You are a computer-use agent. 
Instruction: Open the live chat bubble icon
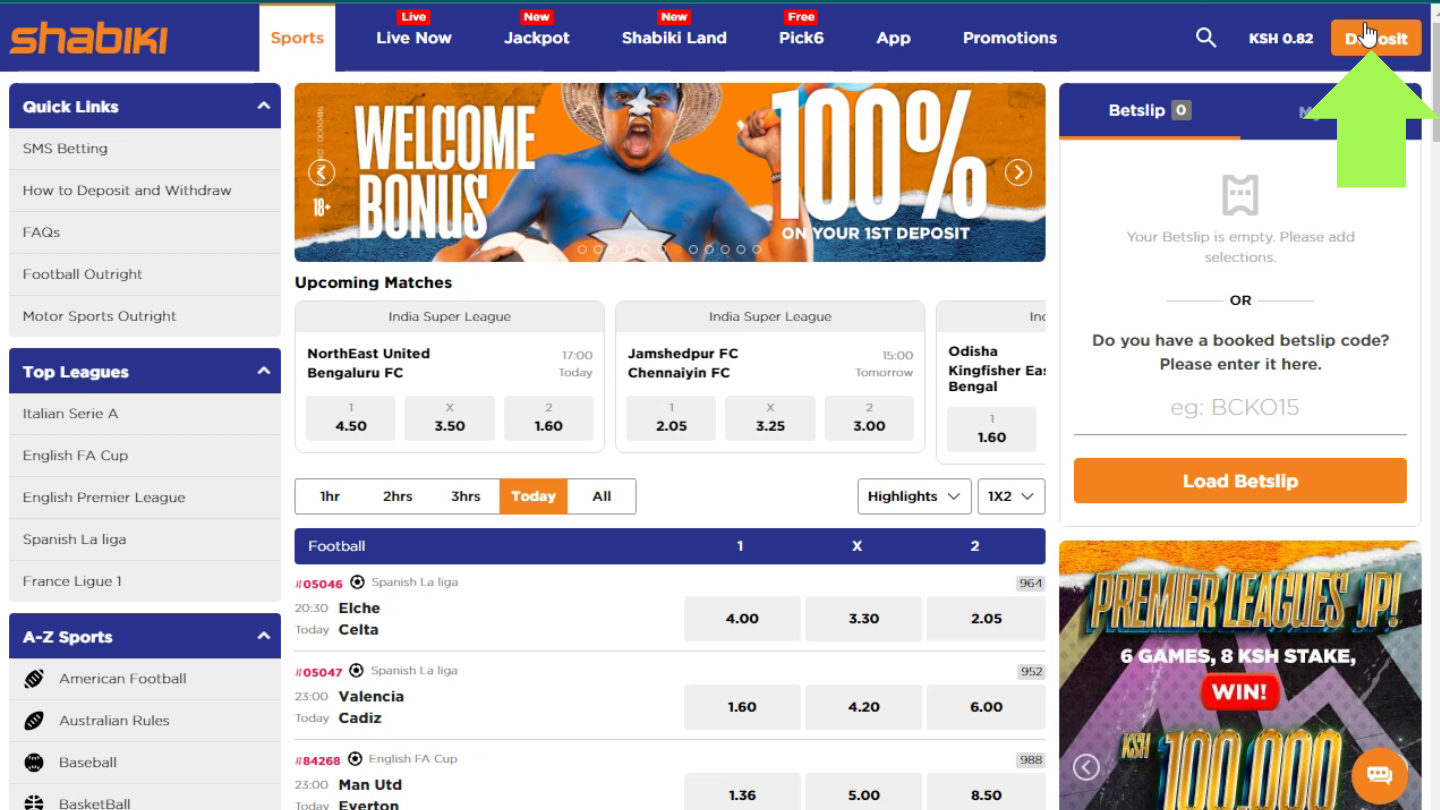coord(1379,775)
